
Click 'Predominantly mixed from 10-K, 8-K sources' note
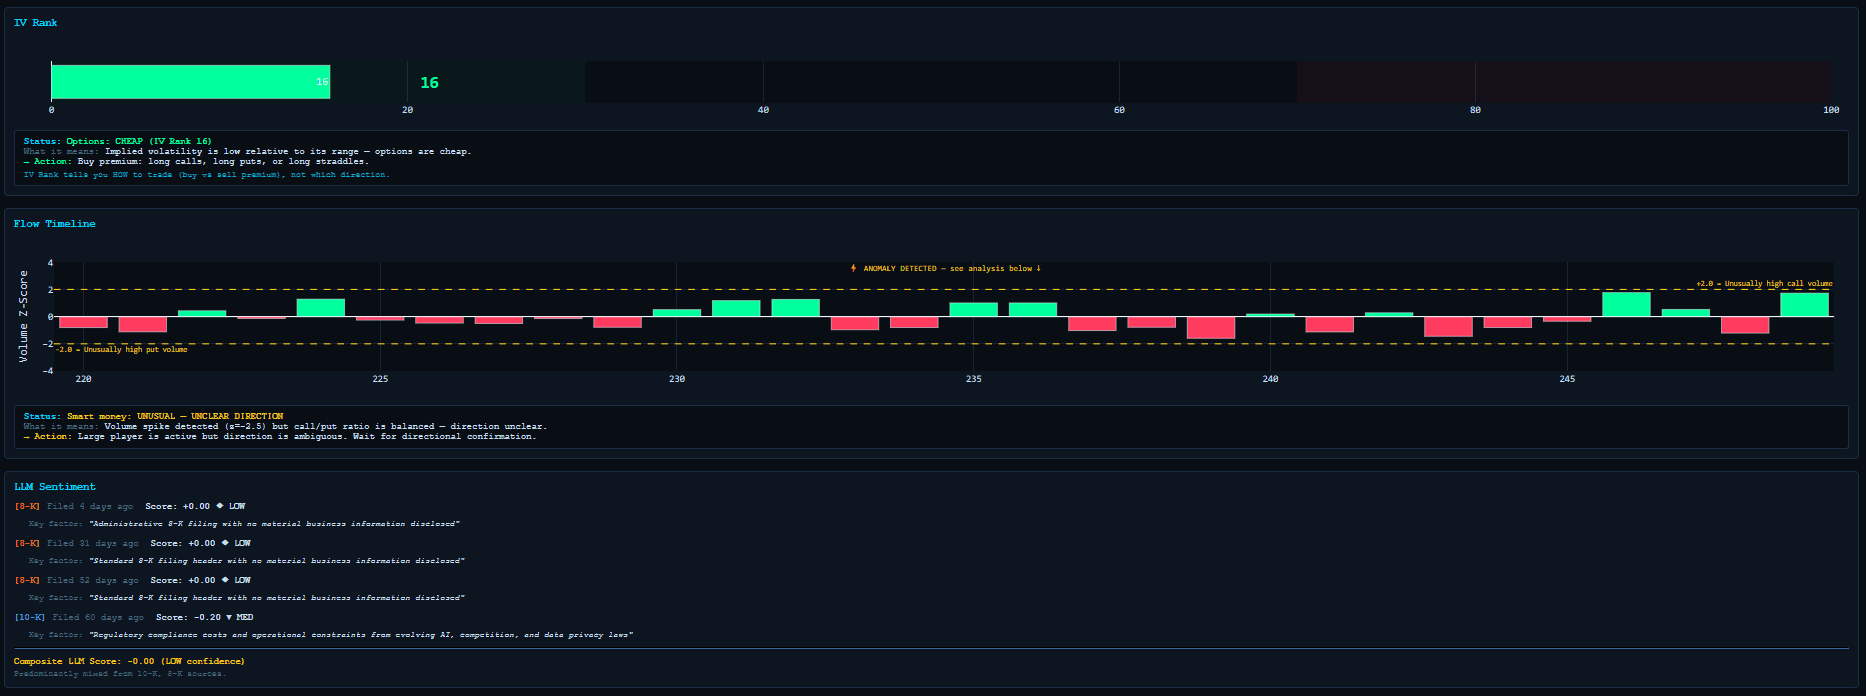click(120, 674)
